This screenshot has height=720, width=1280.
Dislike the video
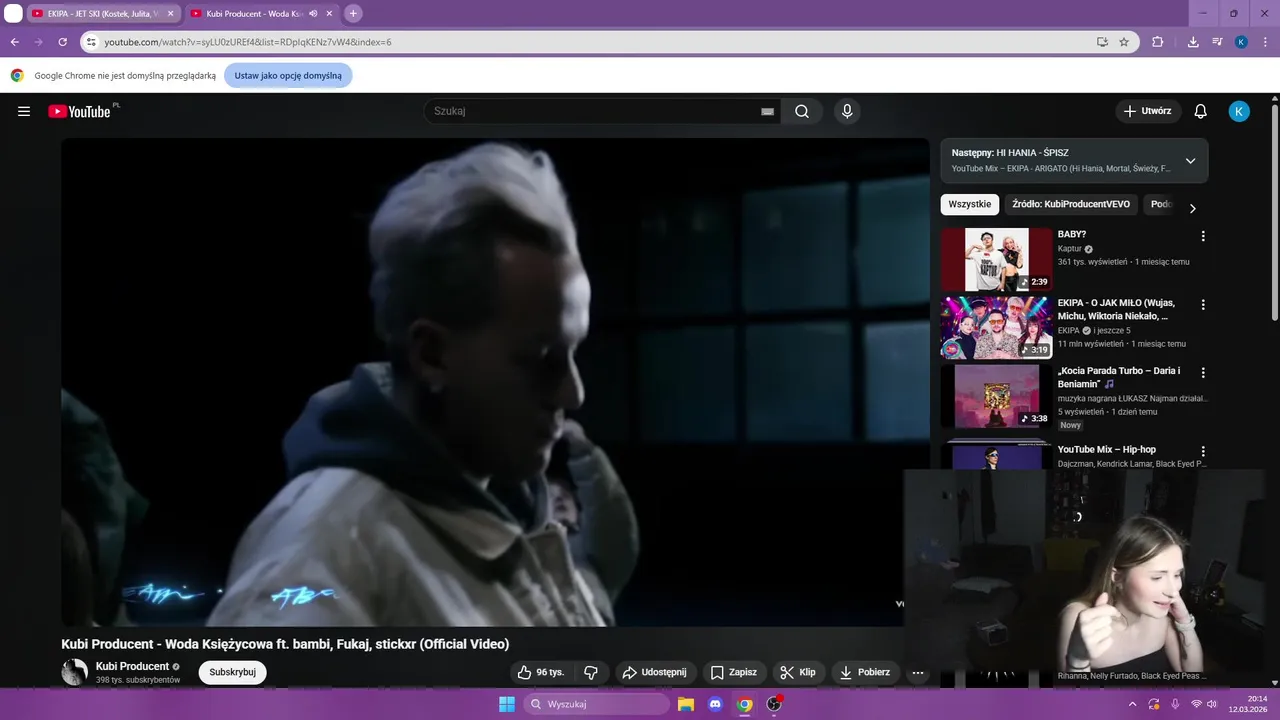(x=591, y=672)
